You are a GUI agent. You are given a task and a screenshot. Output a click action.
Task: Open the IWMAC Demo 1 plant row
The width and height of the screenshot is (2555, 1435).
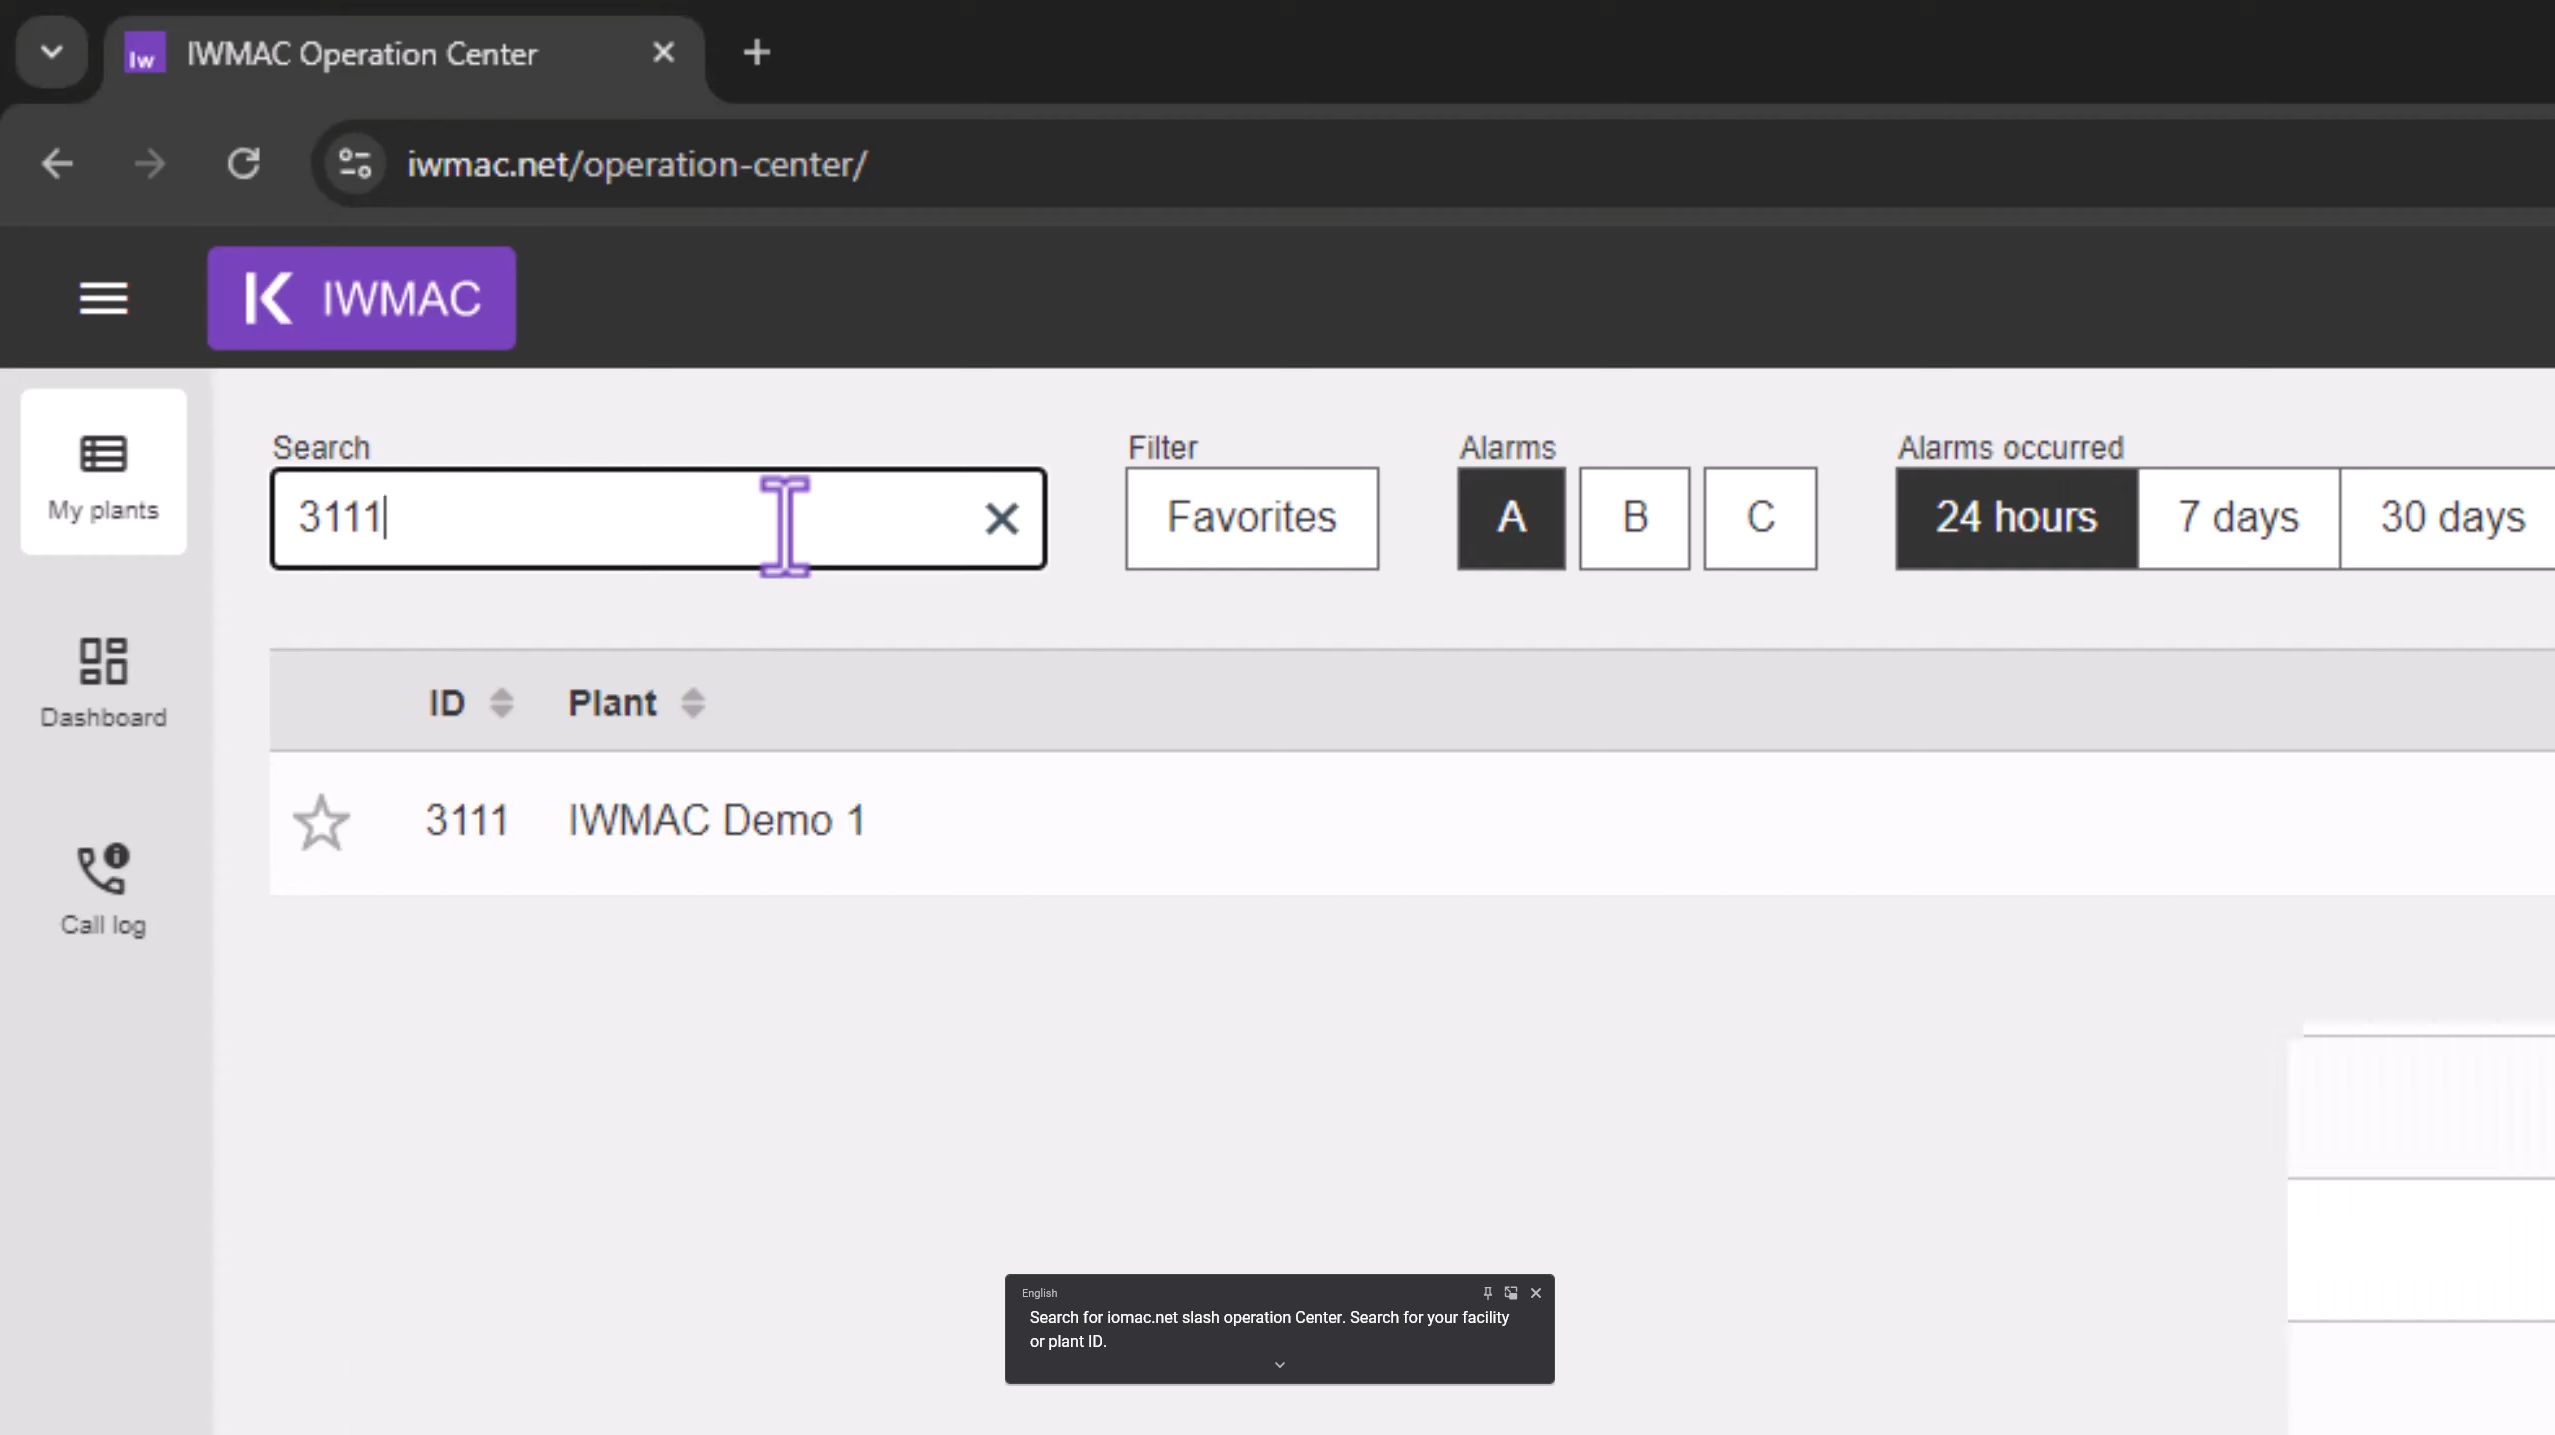coord(1412,822)
